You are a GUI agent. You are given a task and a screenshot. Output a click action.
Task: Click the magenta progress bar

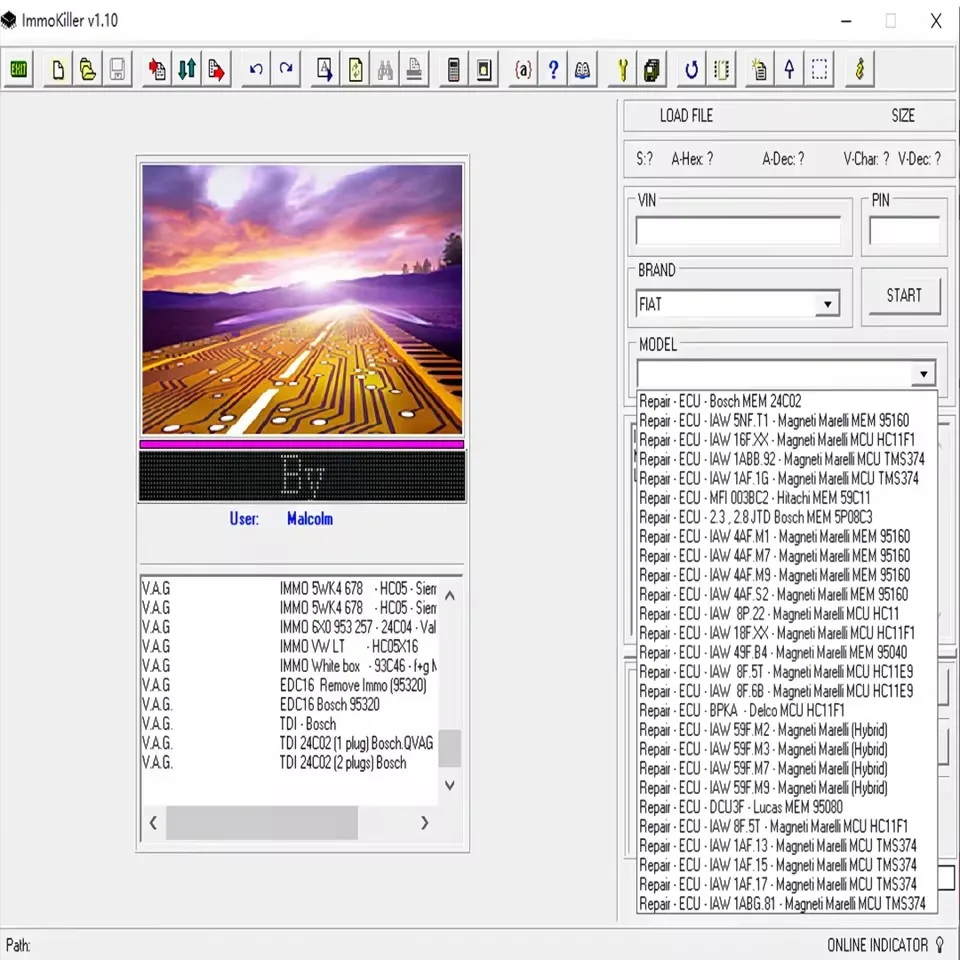coord(302,443)
